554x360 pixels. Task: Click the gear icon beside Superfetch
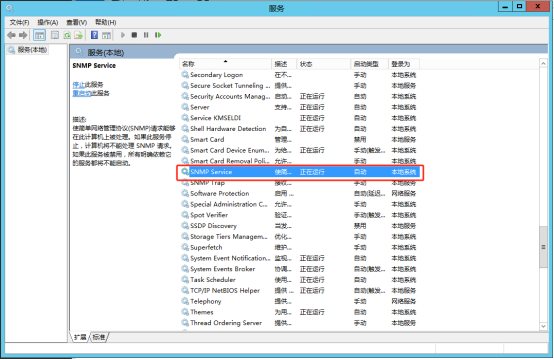(185, 247)
